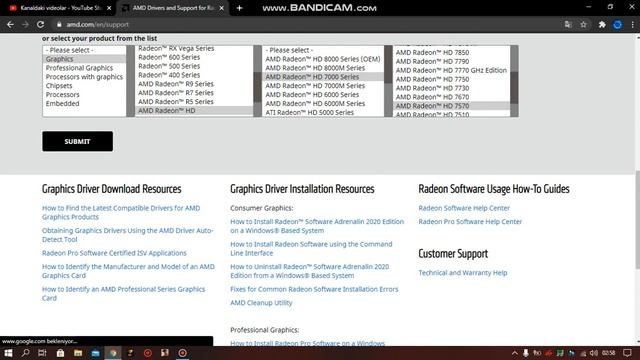Show hidden system tray icons
The image size is (640, 360).
515,353
